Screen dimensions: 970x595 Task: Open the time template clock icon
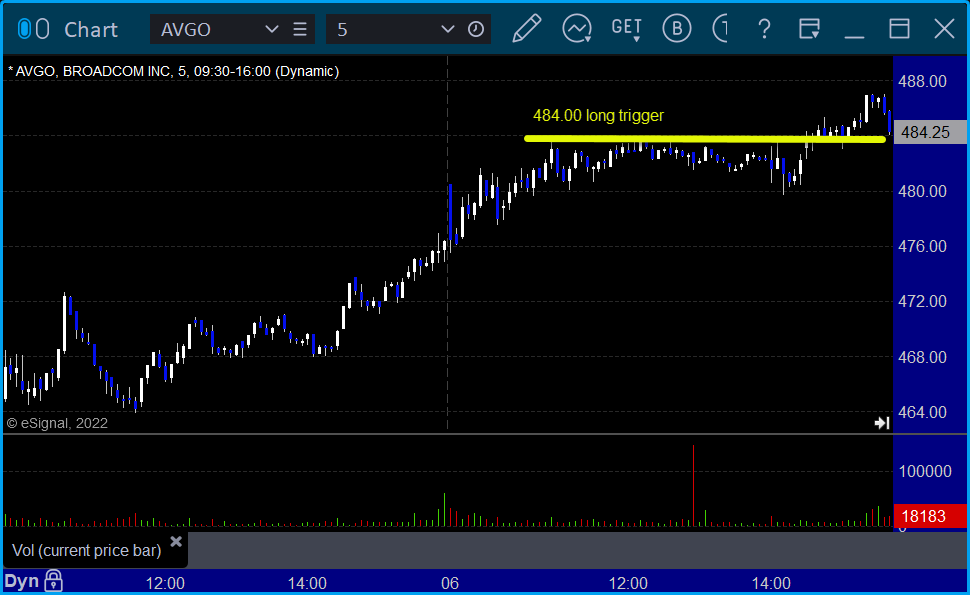(x=476, y=29)
